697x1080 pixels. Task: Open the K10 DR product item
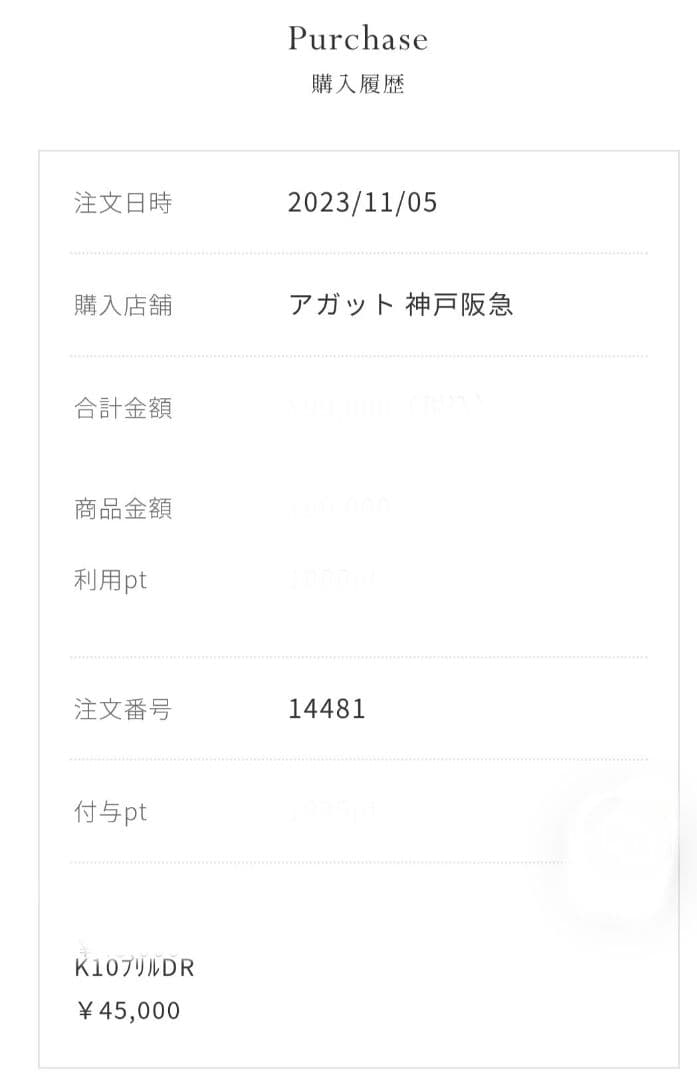(x=134, y=968)
